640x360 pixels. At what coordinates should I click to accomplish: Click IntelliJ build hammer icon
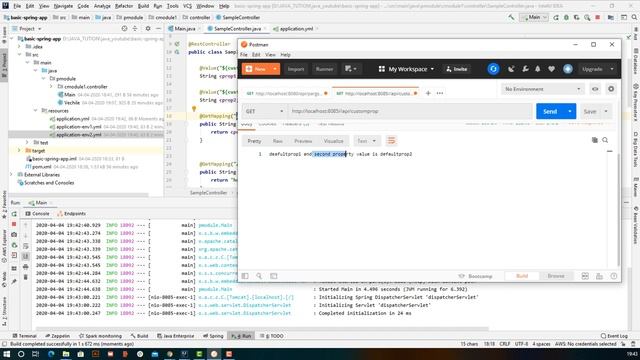511,18
